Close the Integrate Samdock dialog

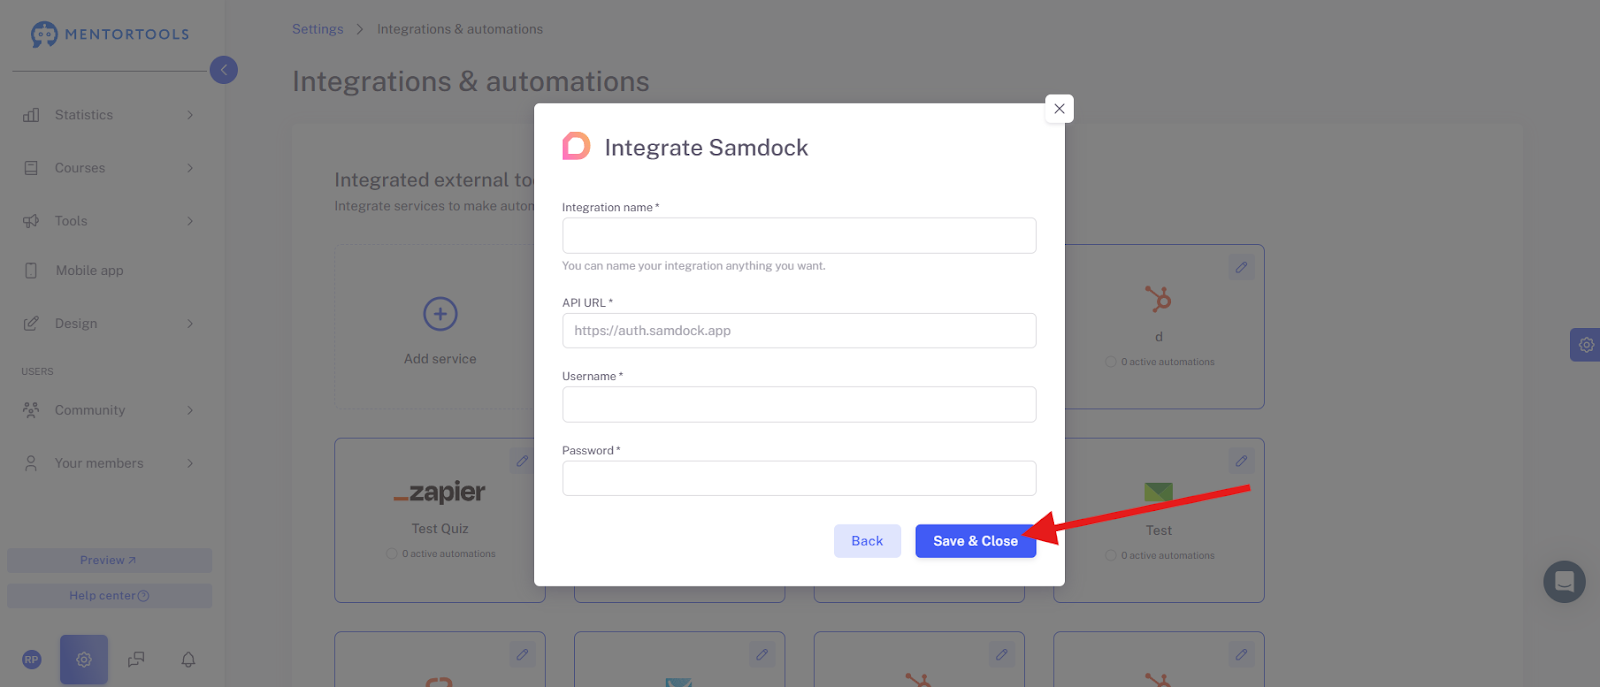click(x=1059, y=108)
